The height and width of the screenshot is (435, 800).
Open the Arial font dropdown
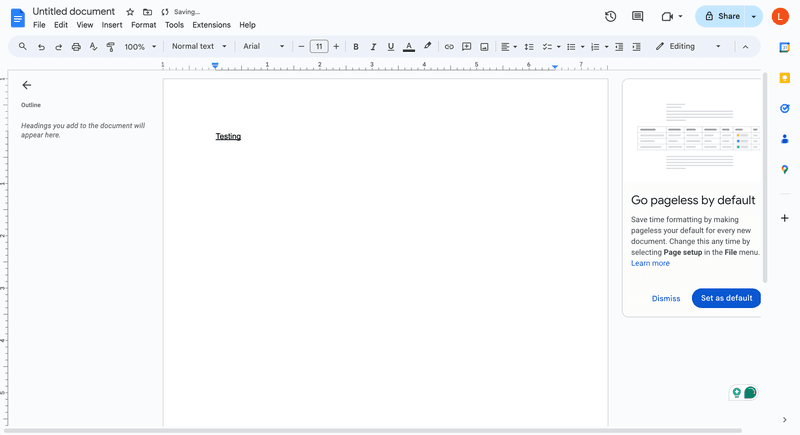pyautogui.click(x=263, y=46)
